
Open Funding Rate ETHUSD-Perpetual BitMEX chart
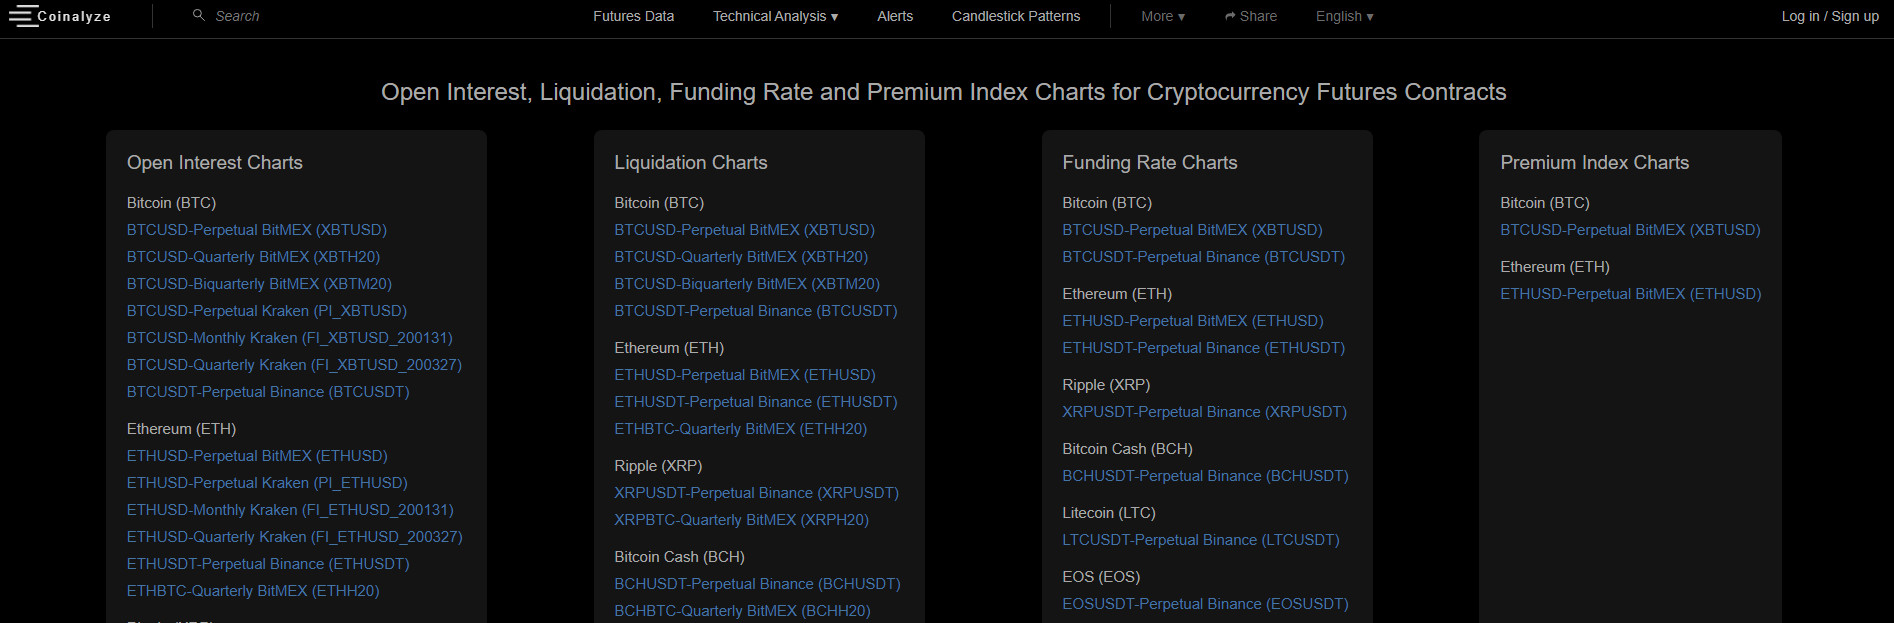pos(1193,321)
